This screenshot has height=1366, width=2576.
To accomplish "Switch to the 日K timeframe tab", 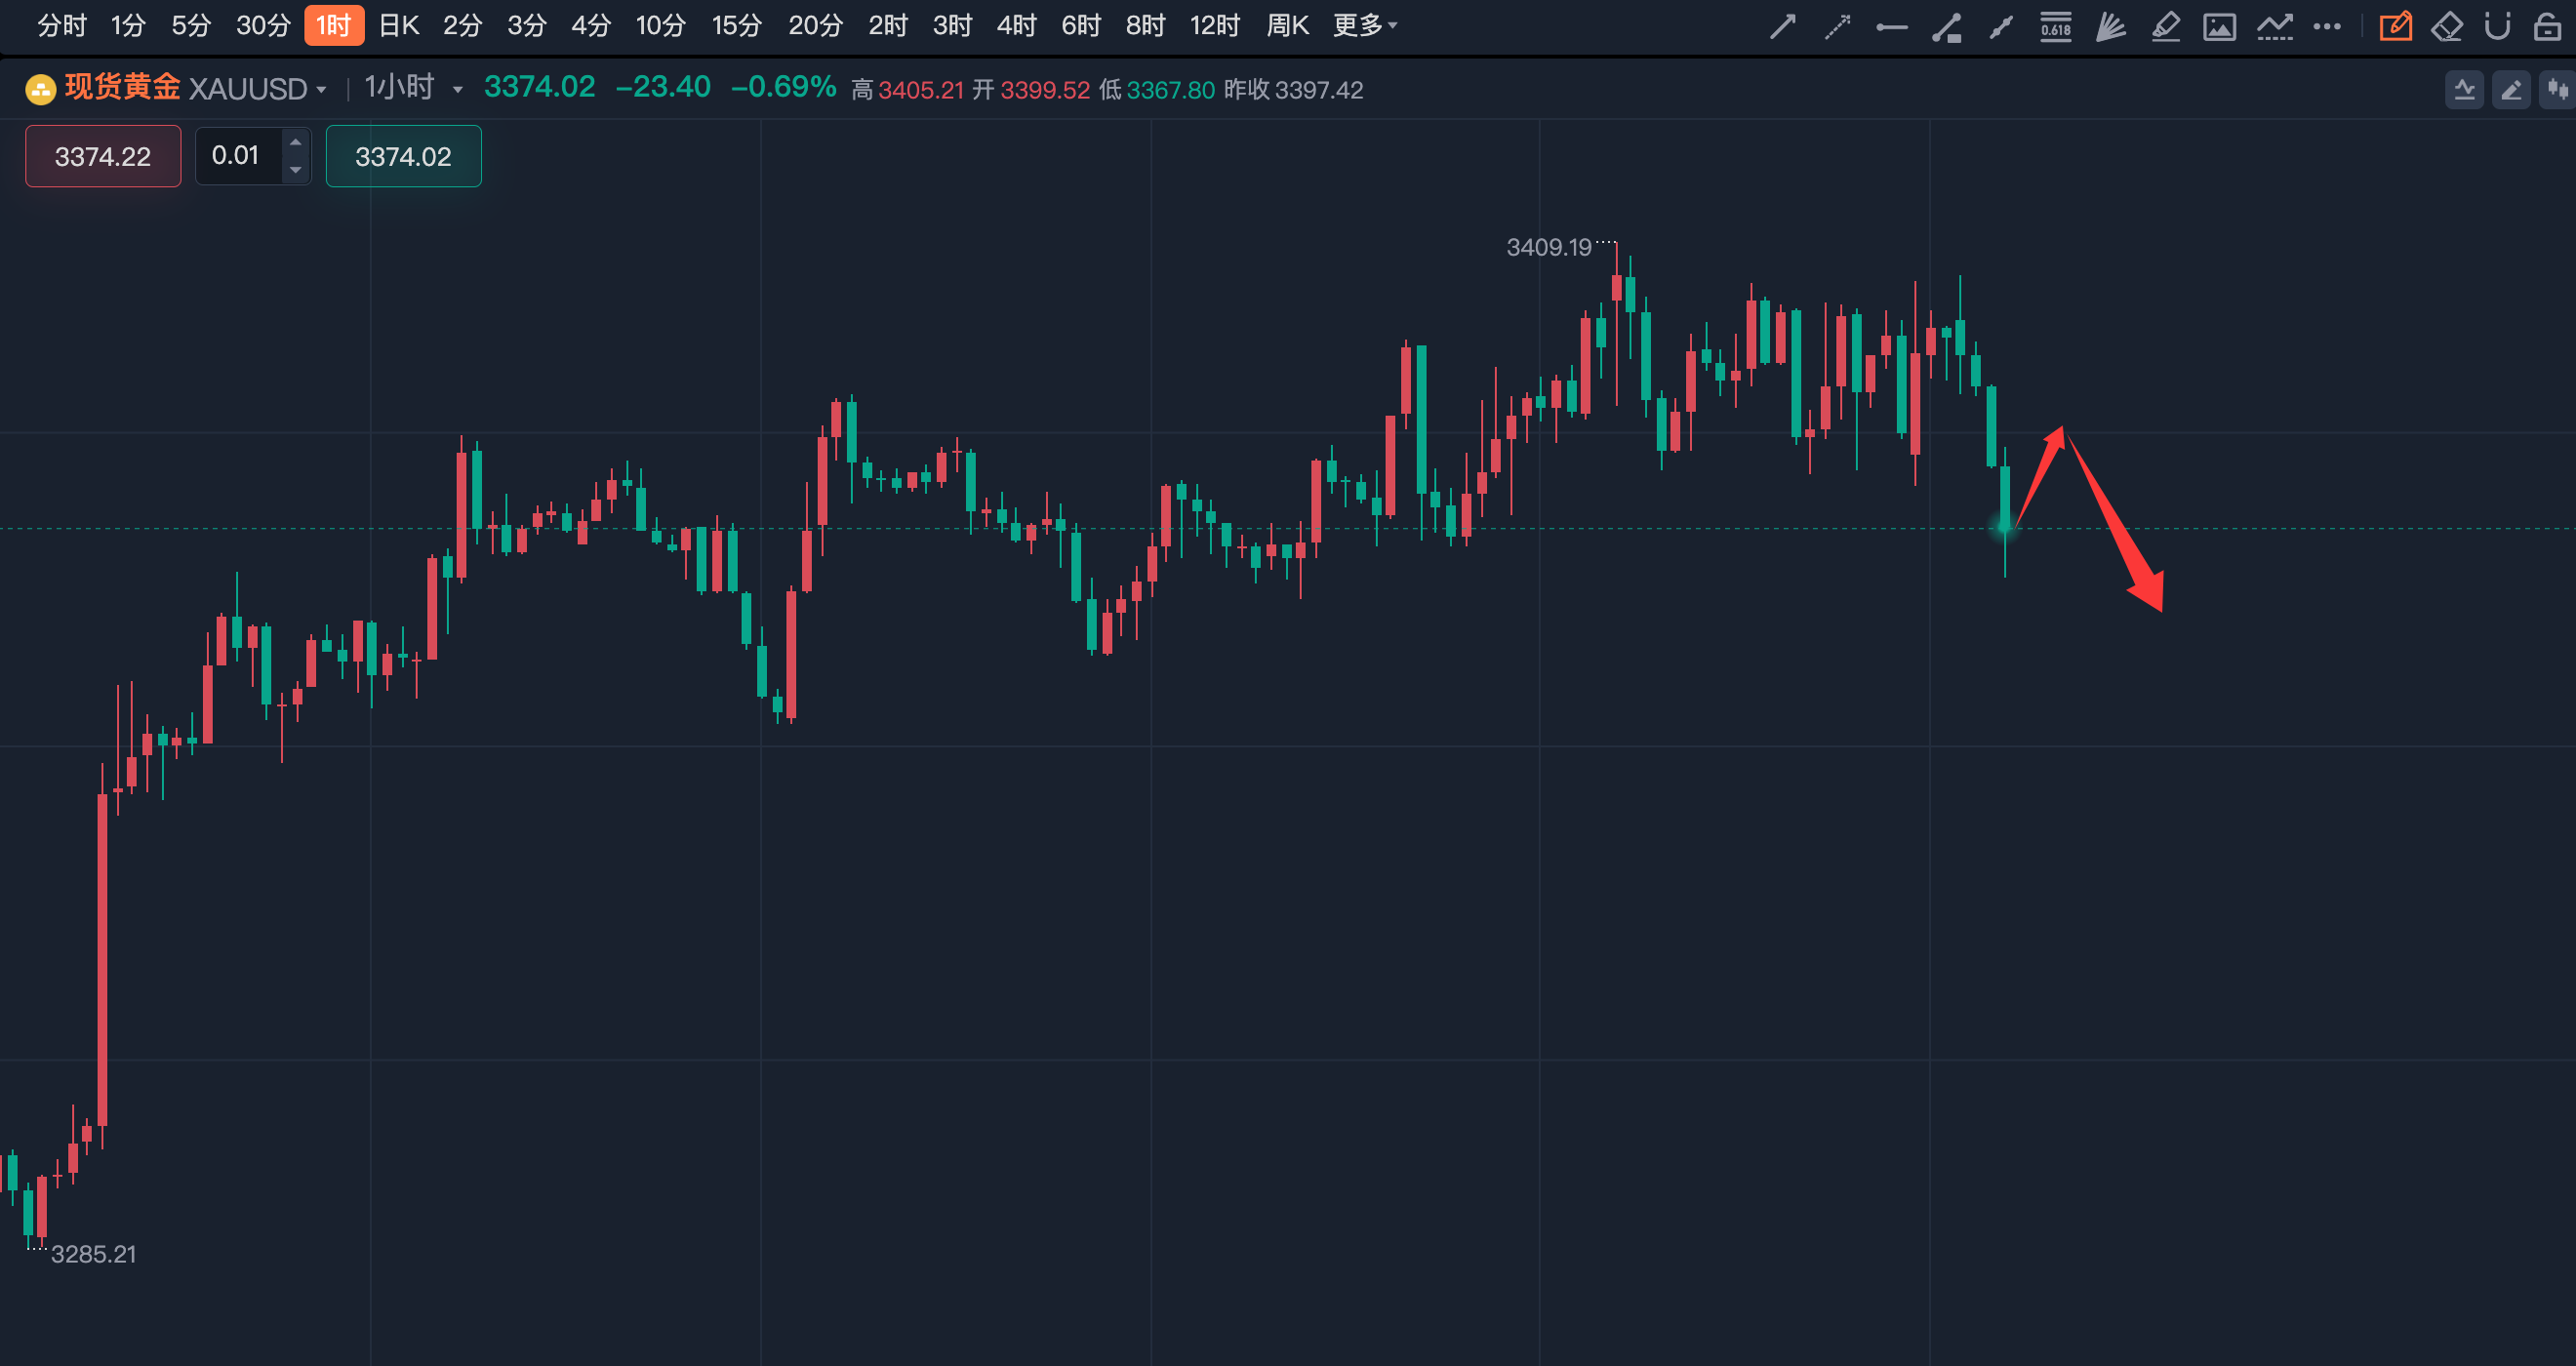I will [398, 25].
